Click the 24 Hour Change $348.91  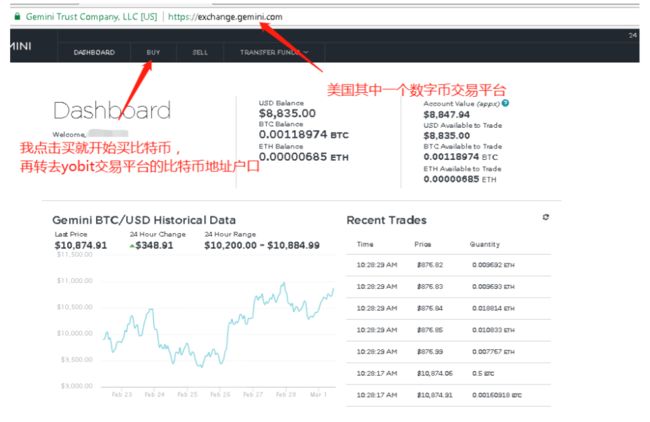(151, 245)
